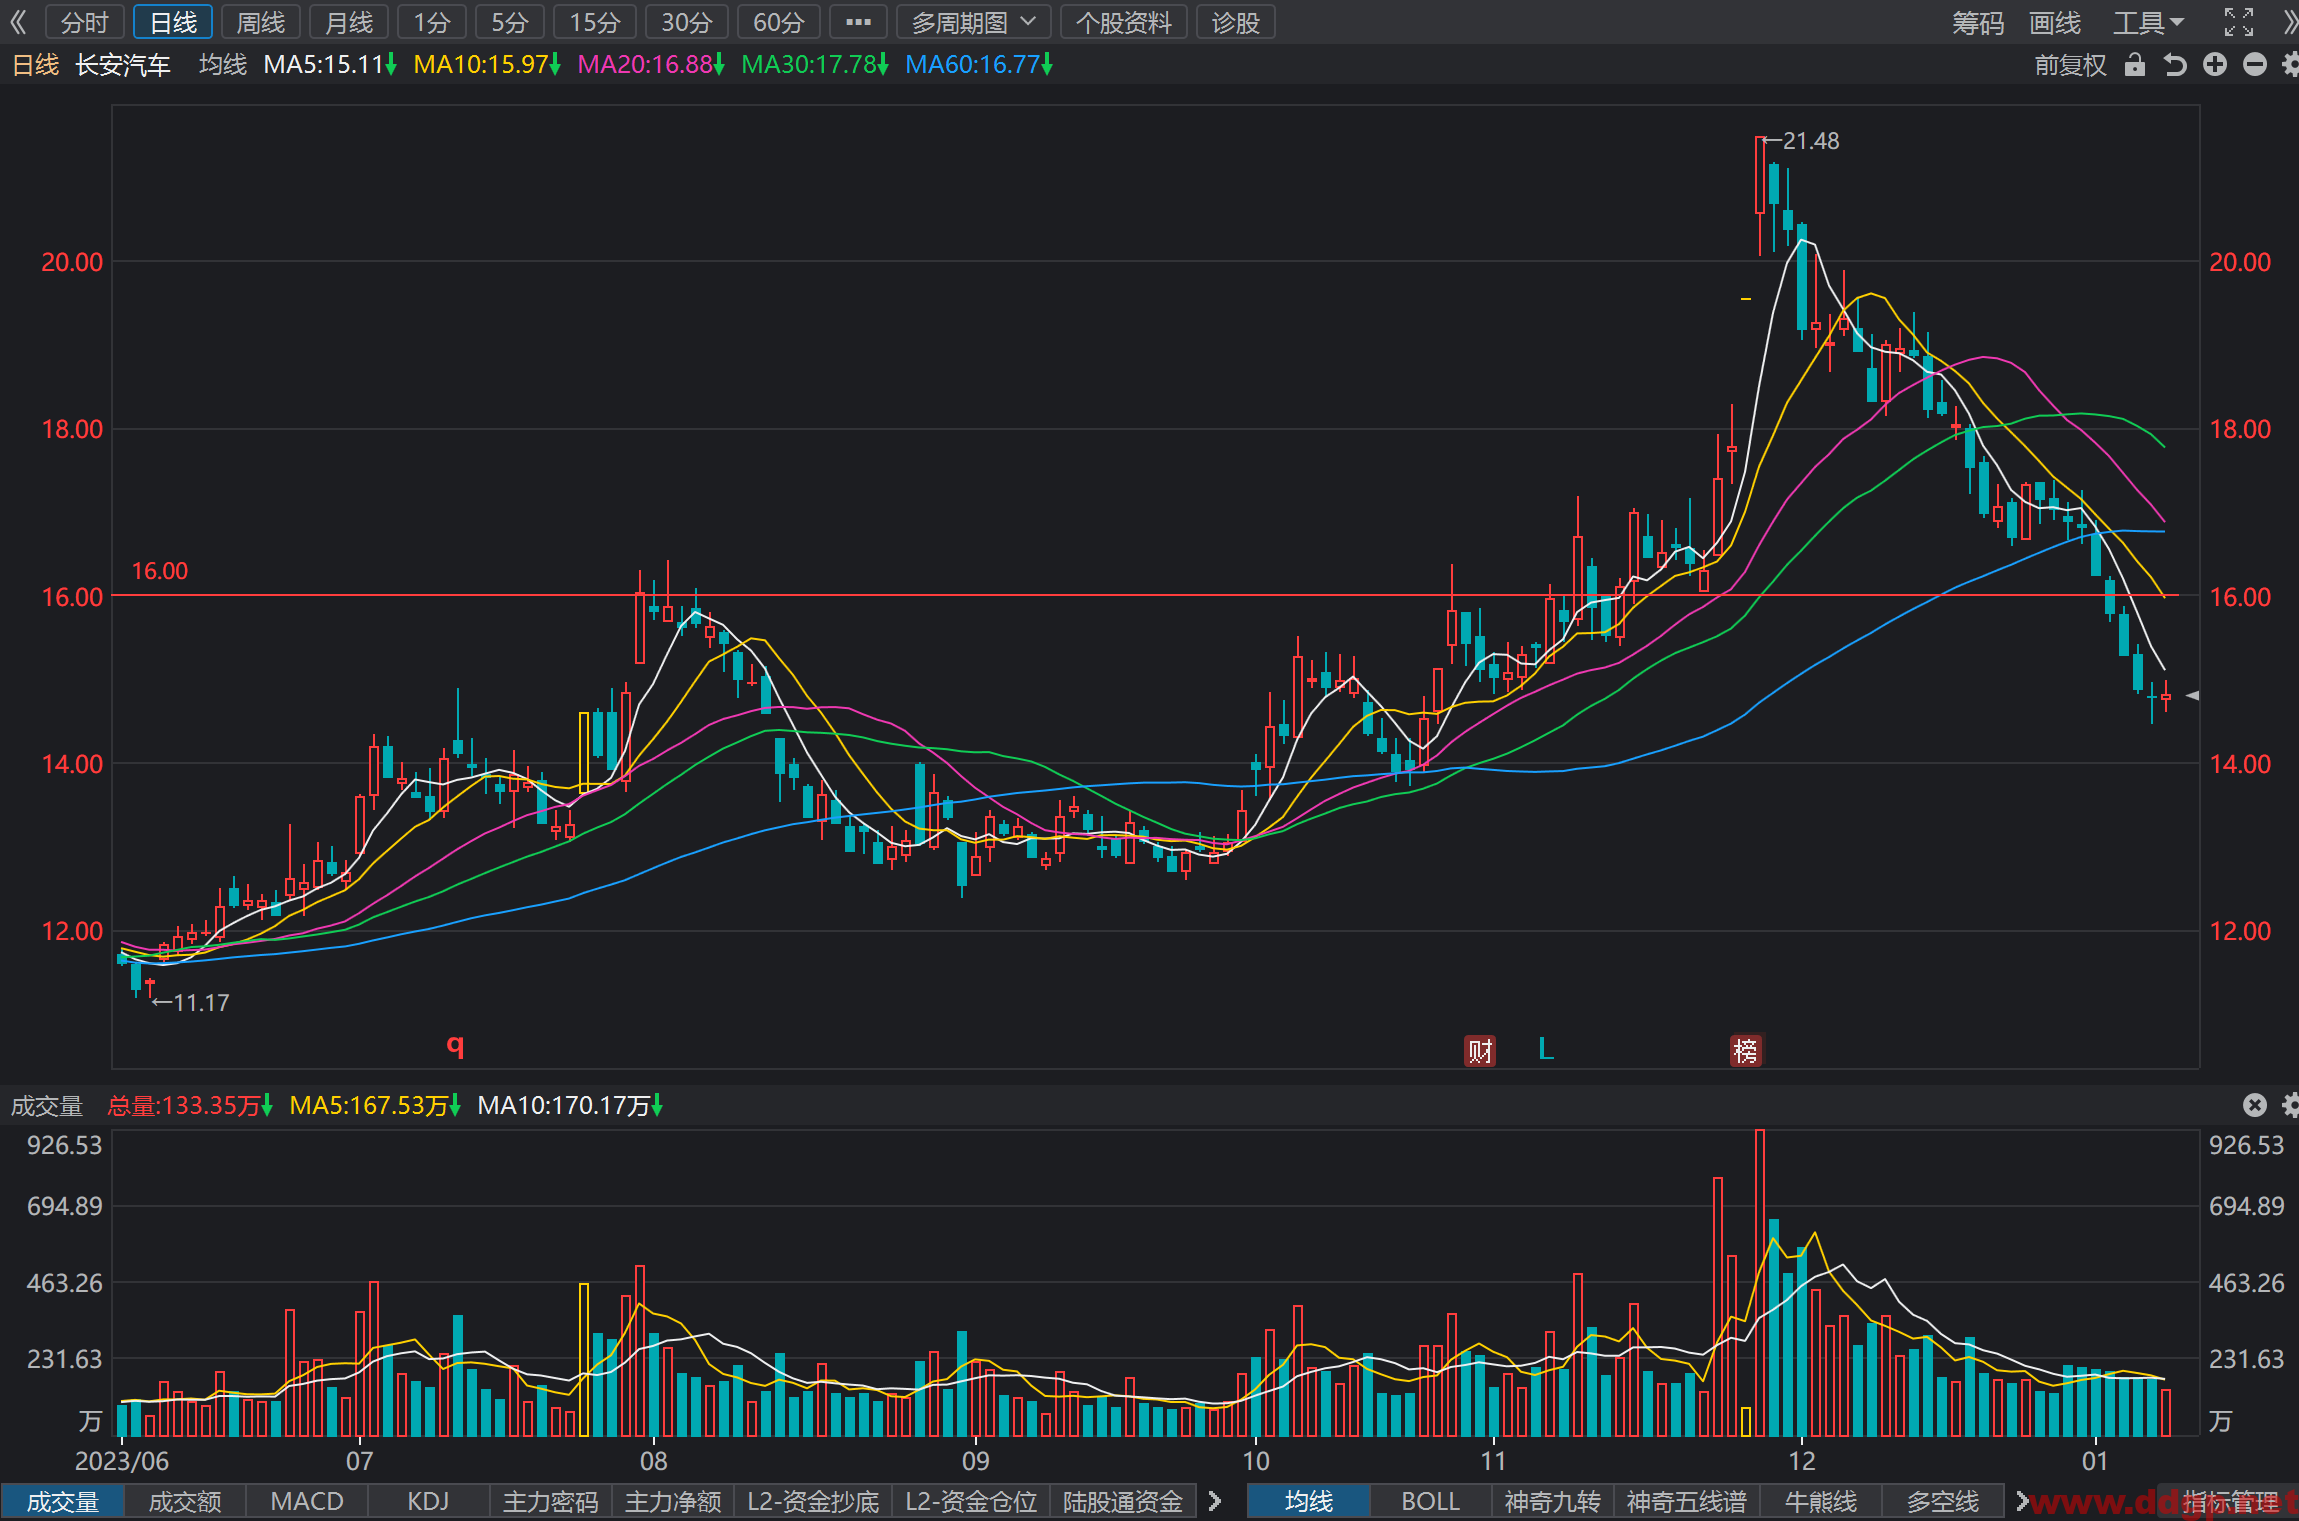The height and width of the screenshot is (1521, 2299).
Task: Click the 21.48 high price label
Action: (1810, 141)
